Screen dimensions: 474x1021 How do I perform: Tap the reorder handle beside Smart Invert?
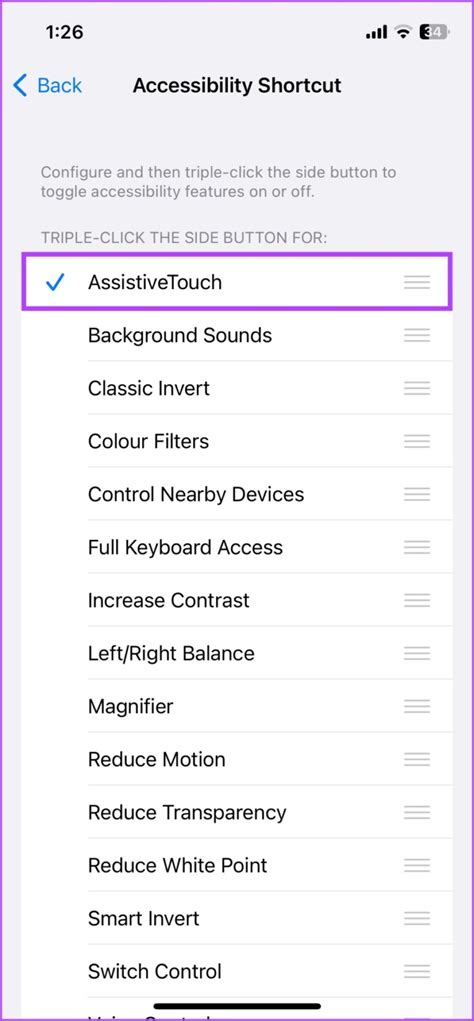[417, 919]
